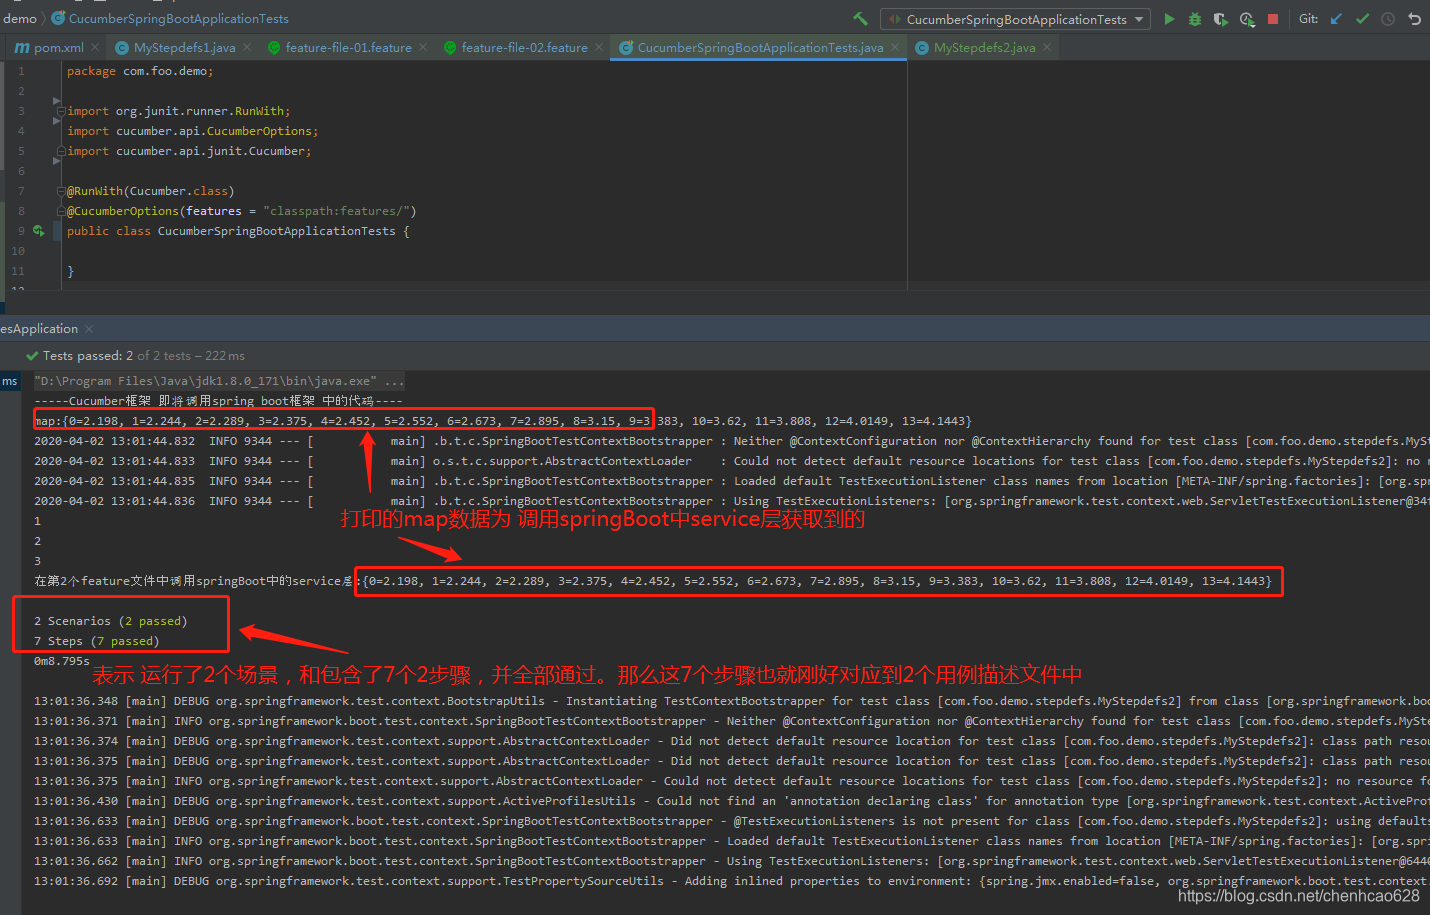Close the CucumberSpringBootApplicationTests.java tab
This screenshot has height=915, width=1430.
coord(895,47)
